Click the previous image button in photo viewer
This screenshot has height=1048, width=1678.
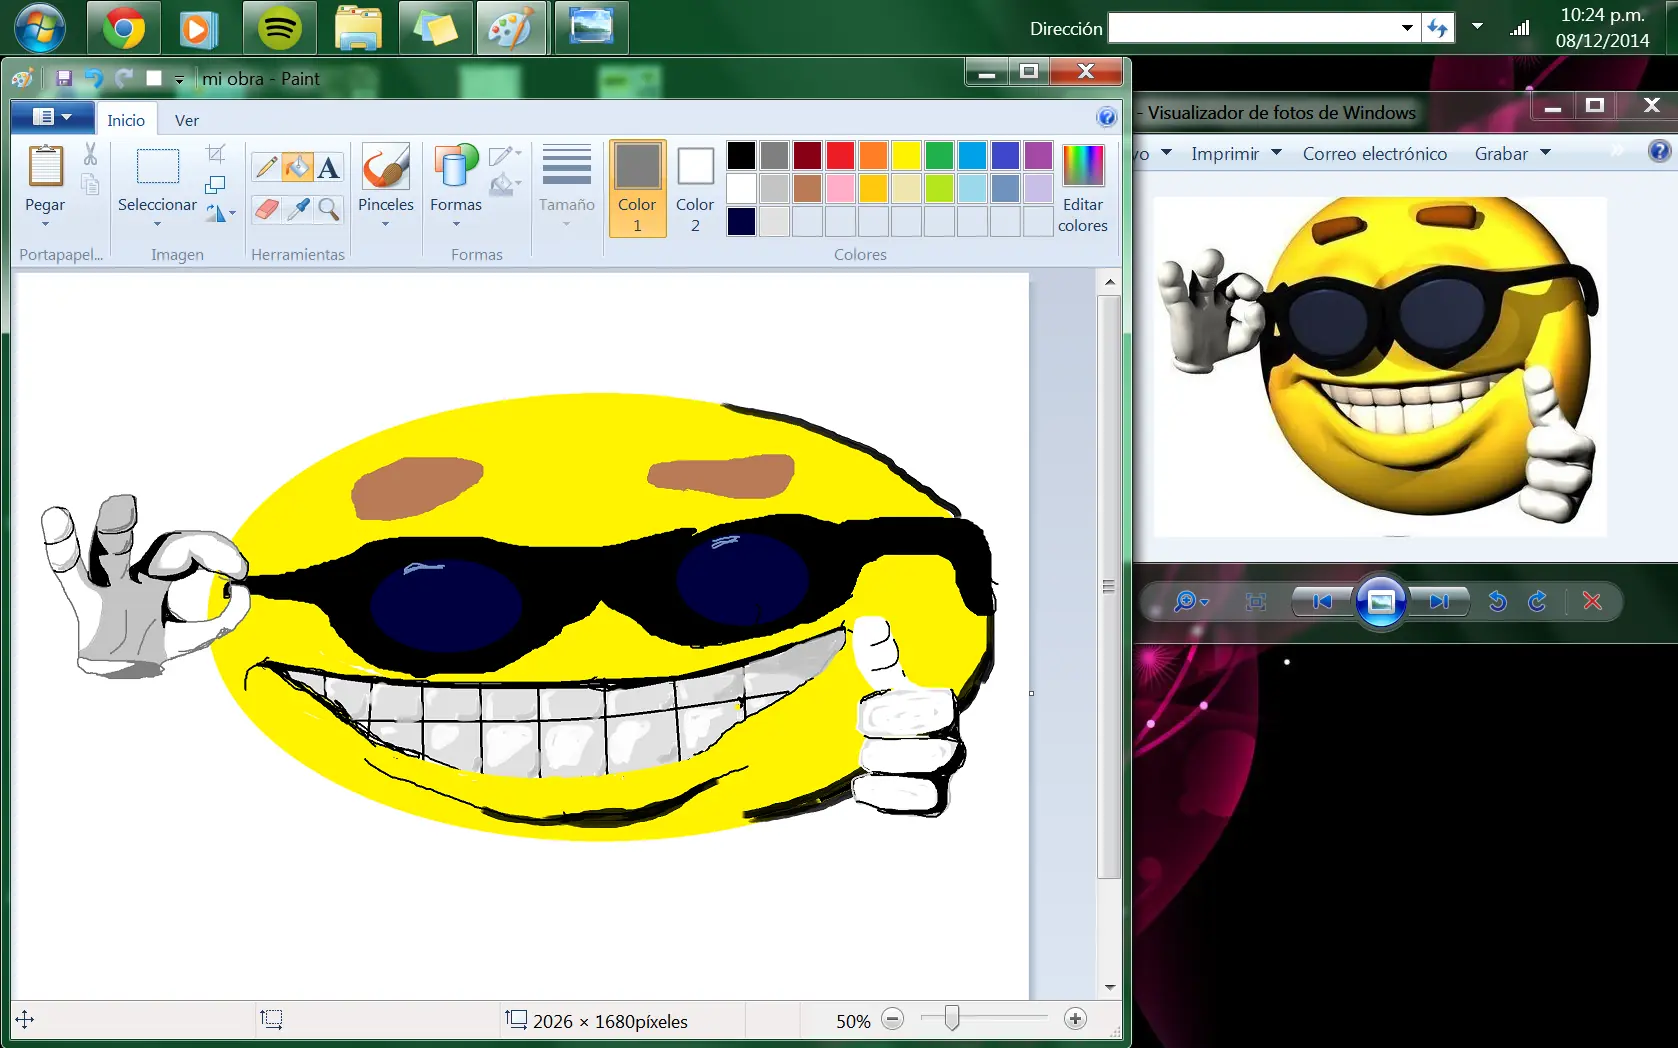coord(1322,601)
